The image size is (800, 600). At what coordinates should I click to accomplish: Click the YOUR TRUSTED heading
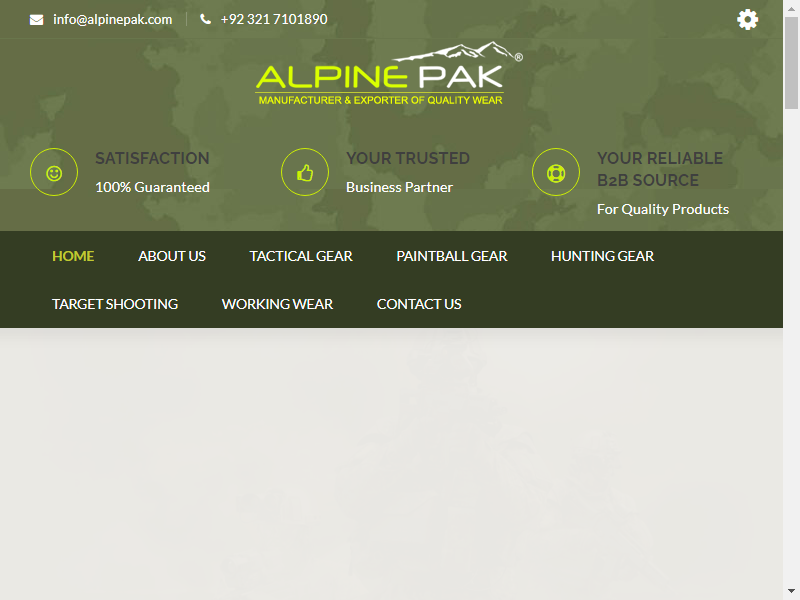point(408,158)
